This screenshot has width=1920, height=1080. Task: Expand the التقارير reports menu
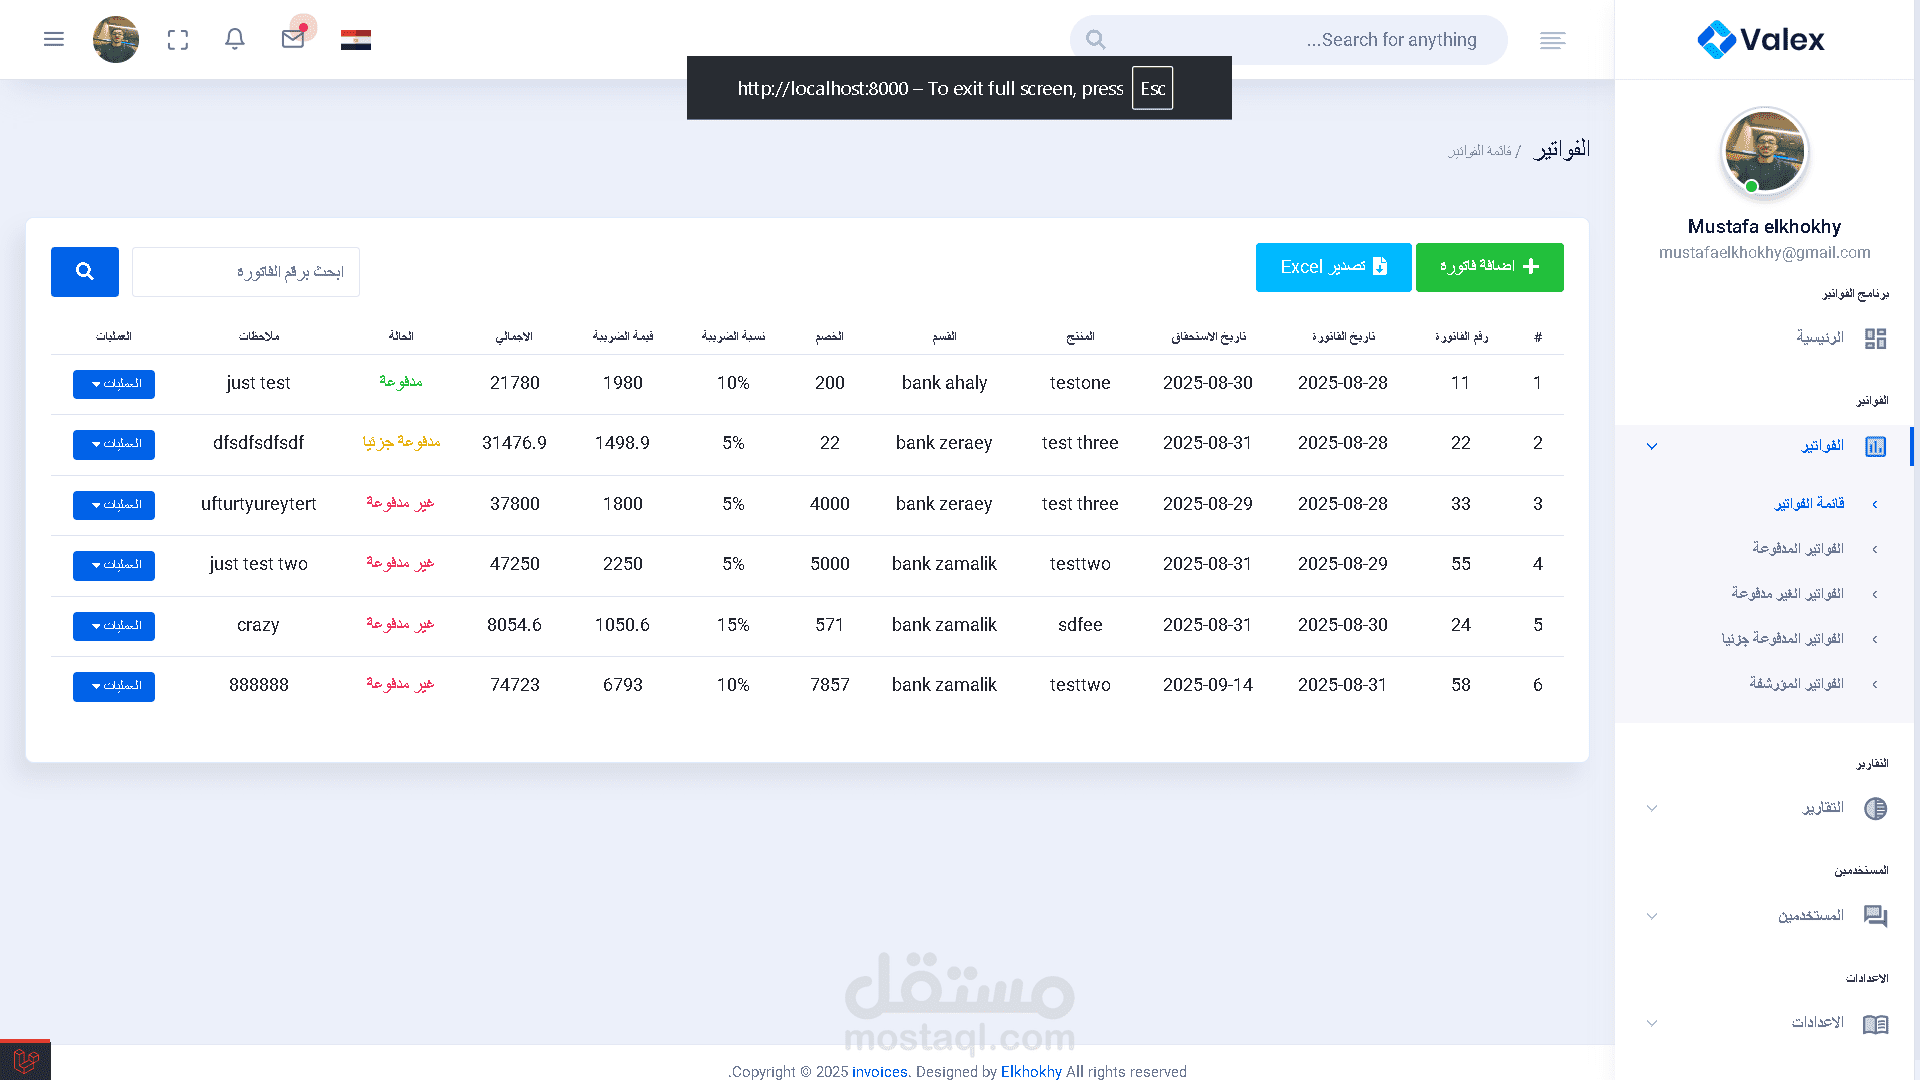tap(1822, 808)
